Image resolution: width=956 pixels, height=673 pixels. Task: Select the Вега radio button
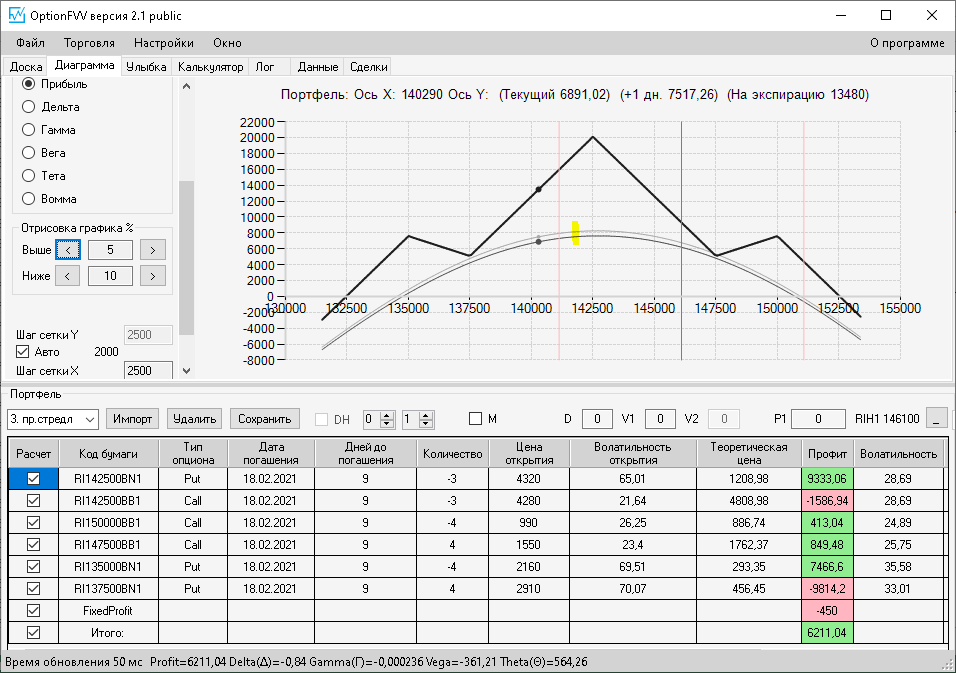(28, 152)
